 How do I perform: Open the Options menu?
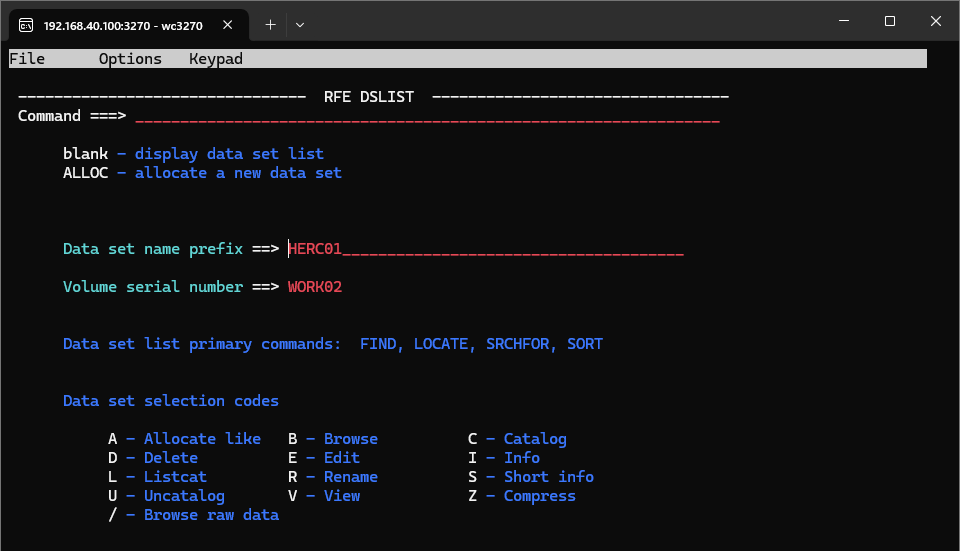130,59
